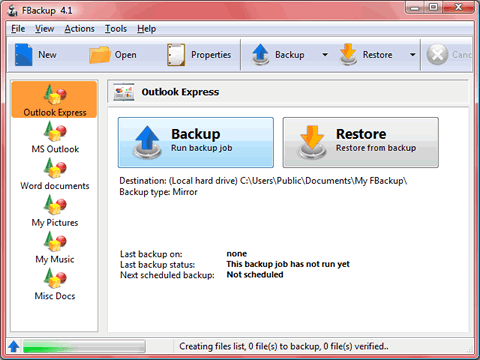
Task: Click the 'Outlook Express' panel header title
Action: point(180,92)
